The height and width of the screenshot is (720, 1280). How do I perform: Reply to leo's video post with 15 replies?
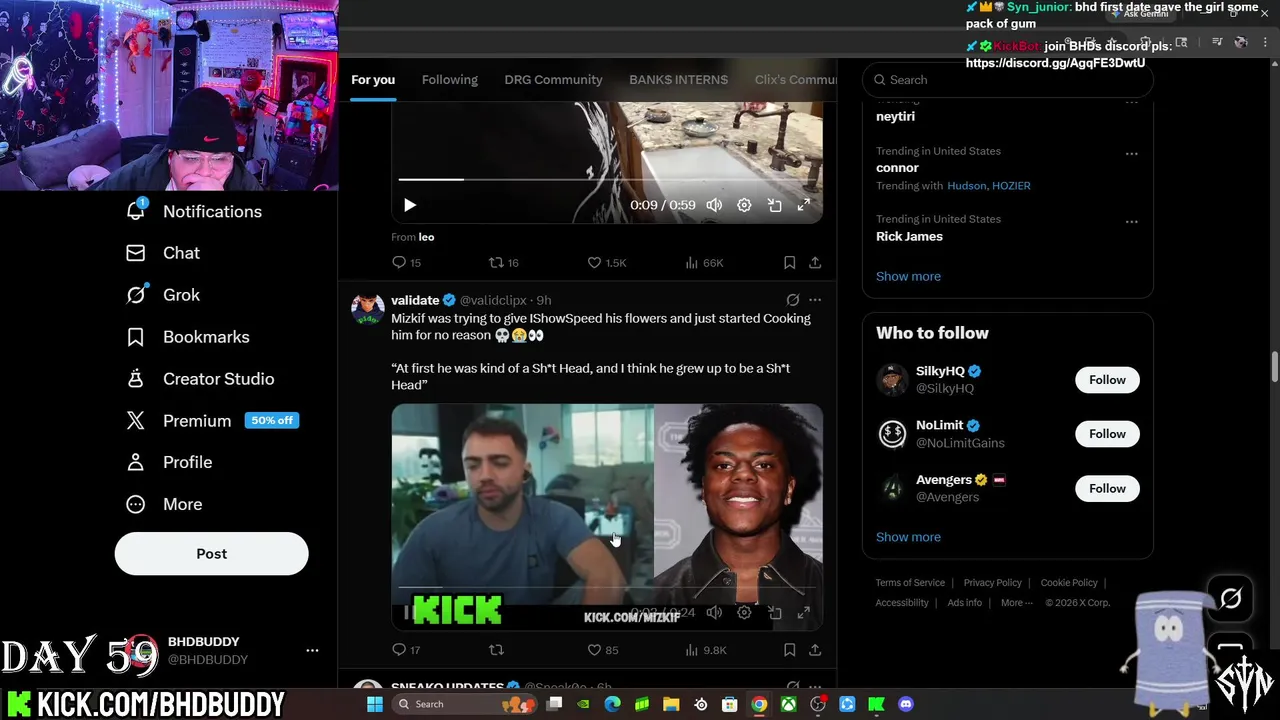click(x=406, y=263)
